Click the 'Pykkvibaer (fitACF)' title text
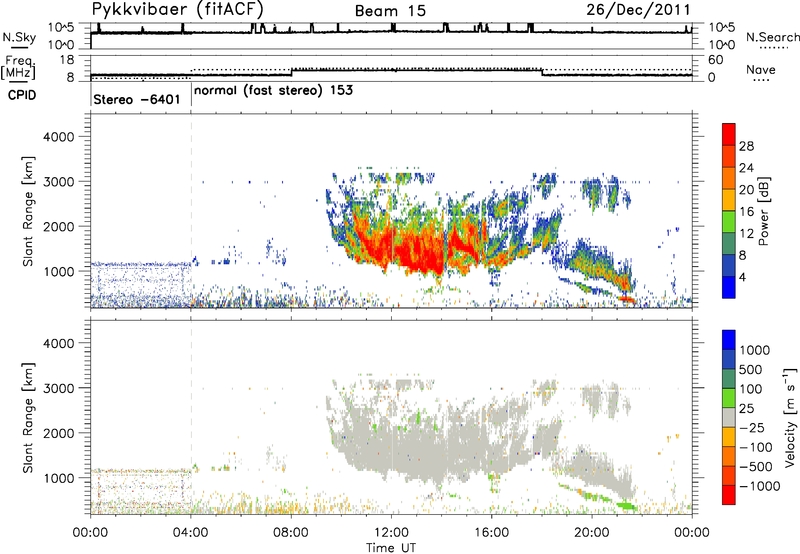This screenshot has width=800, height=554. pos(177,9)
